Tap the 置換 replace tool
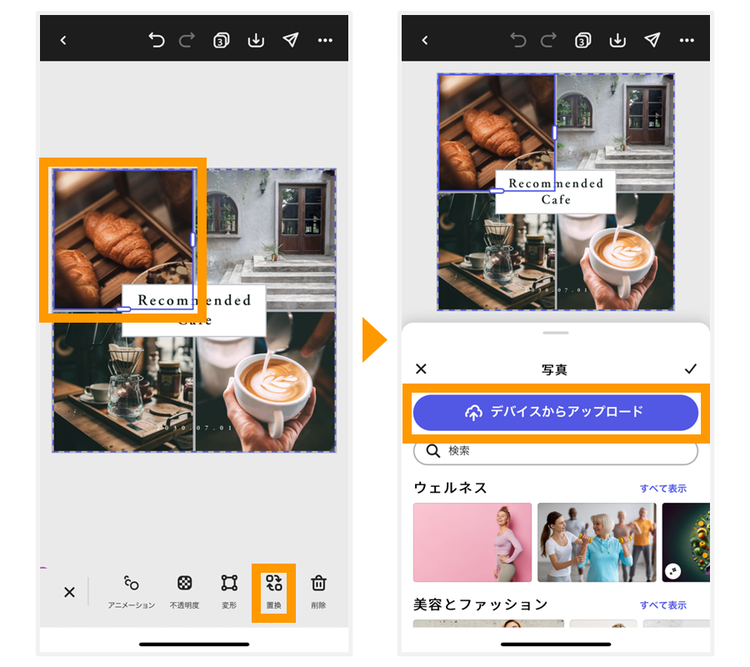 [274, 592]
